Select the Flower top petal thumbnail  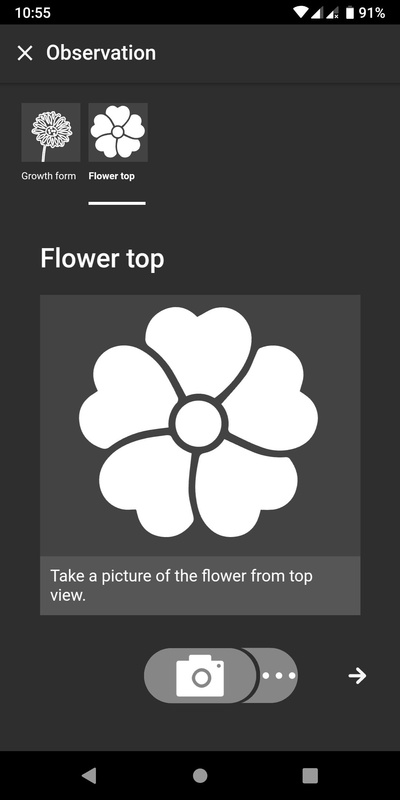[118, 132]
